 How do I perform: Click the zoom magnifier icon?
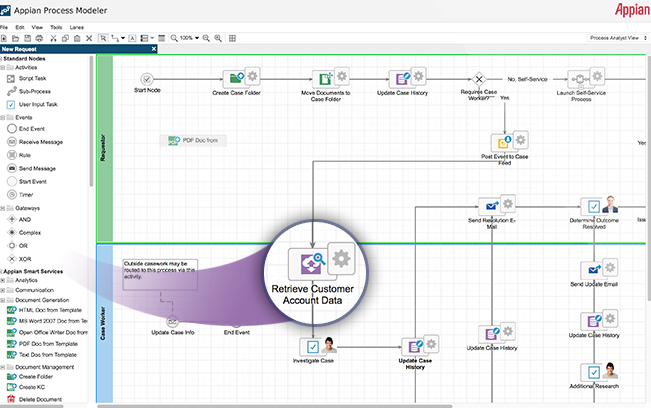click(x=174, y=38)
